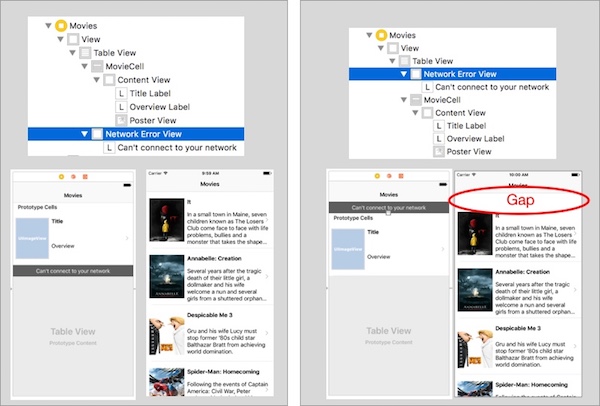Click the Title Label 'L' icon in right outline

click(439, 126)
